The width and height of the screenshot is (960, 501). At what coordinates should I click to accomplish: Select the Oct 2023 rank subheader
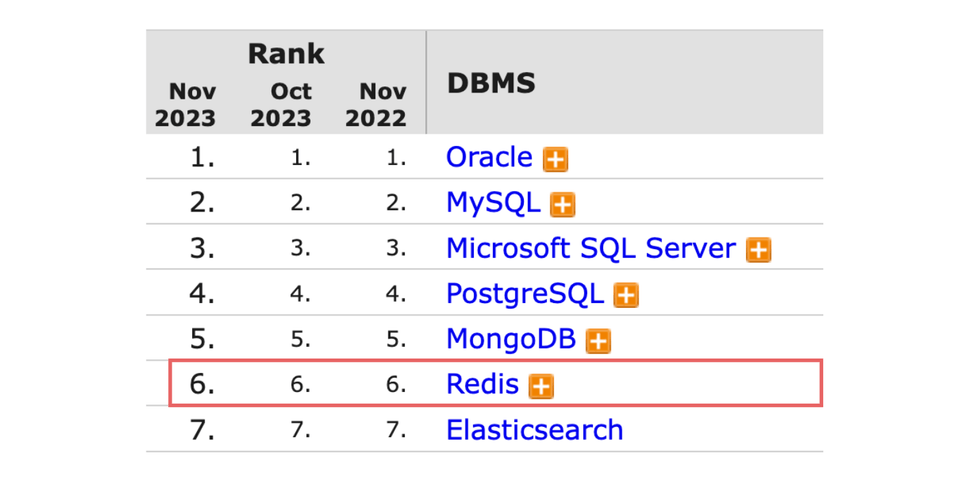tap(281, 104)
